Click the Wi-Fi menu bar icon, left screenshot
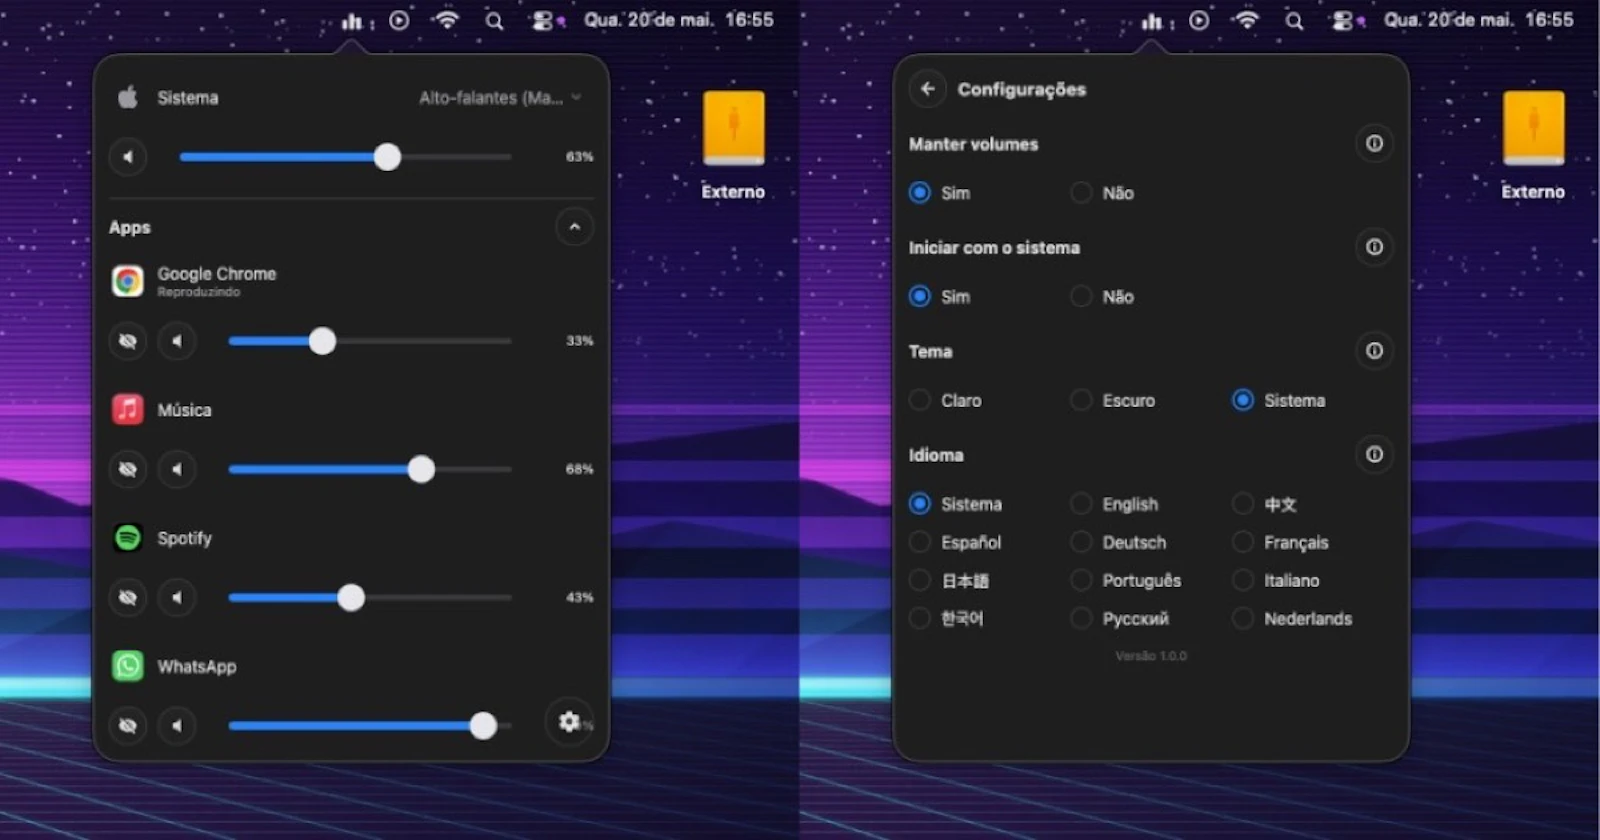This screenshot has height=840, width=1600. pos(447,20)
